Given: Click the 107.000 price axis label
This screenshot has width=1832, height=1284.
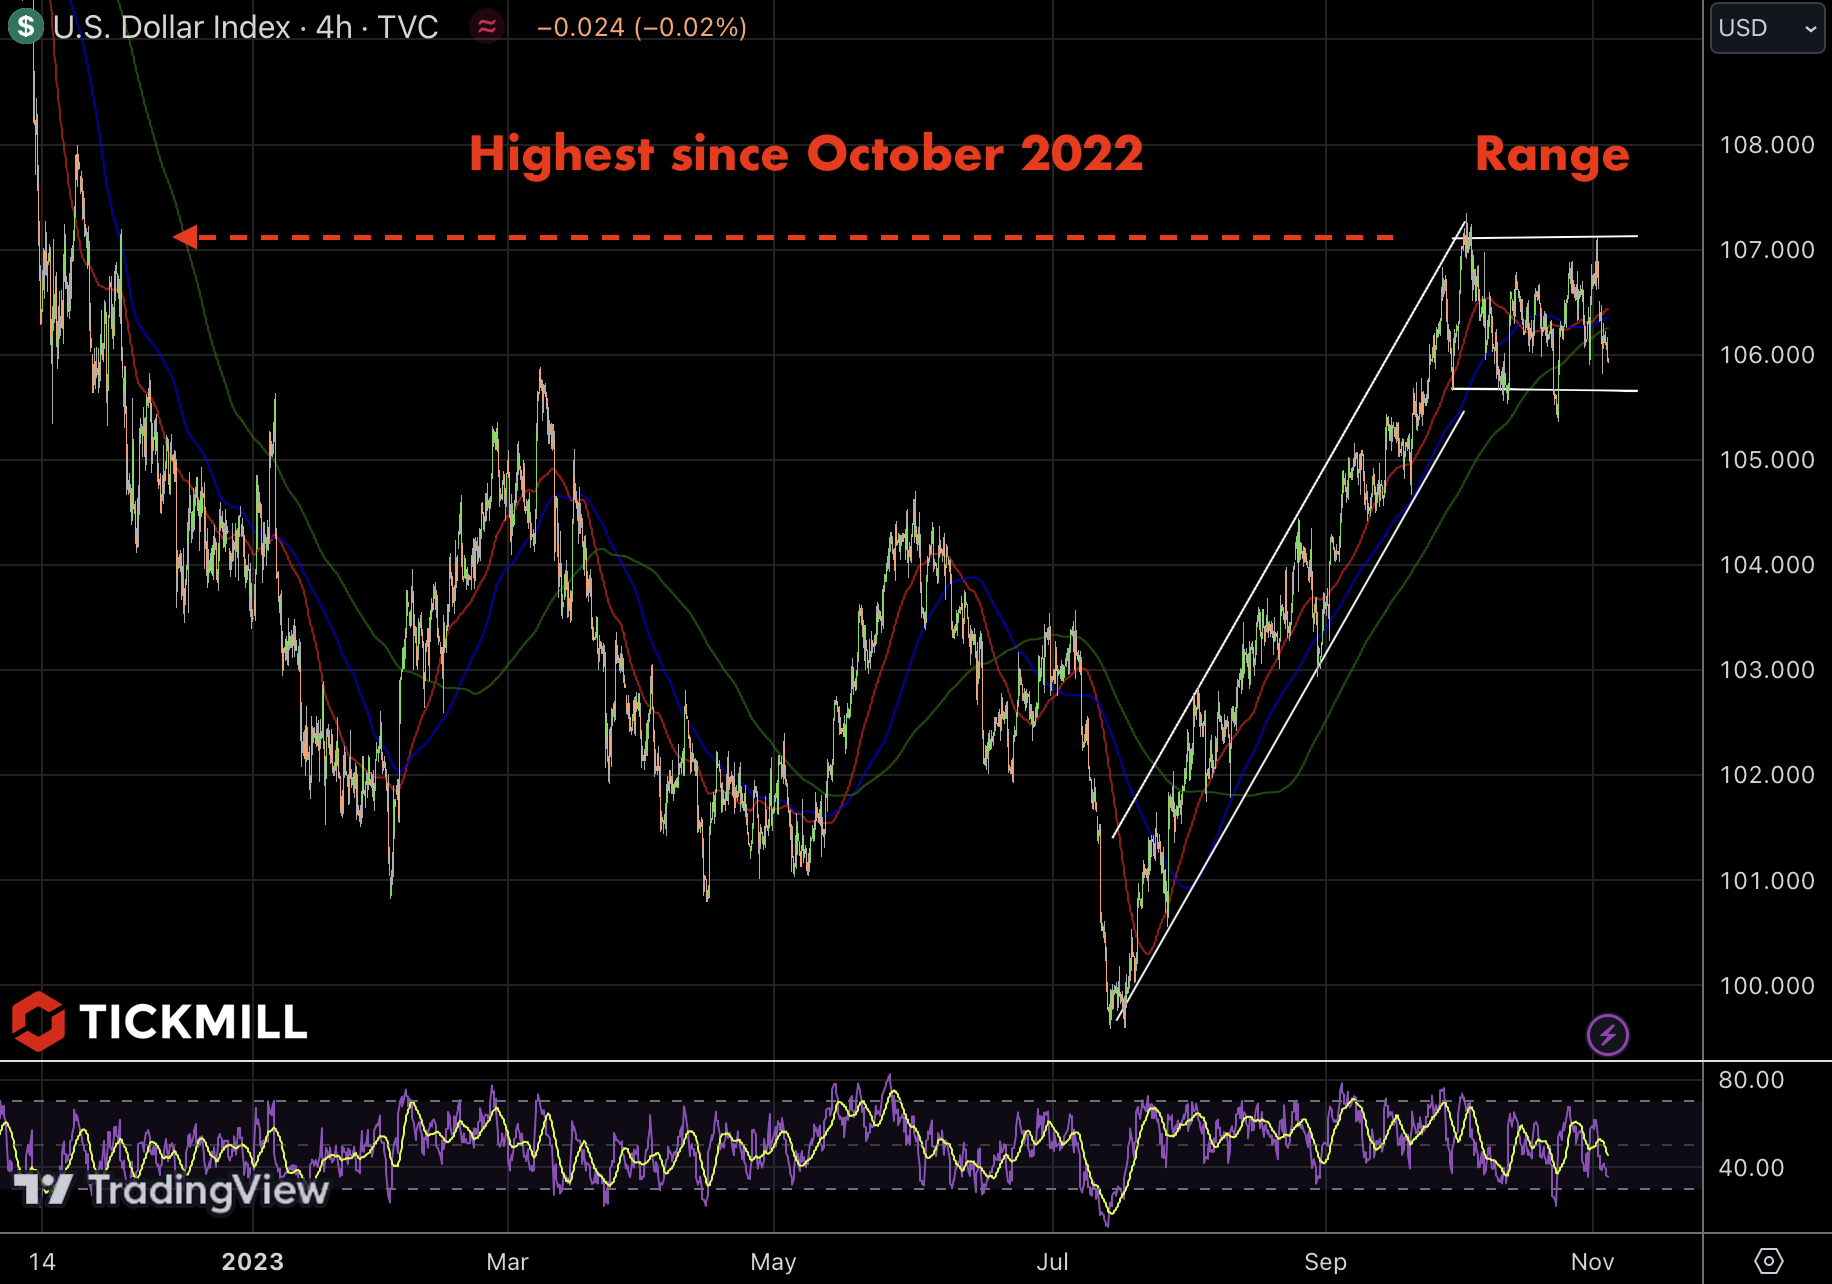Looking at the screenshot, I should pos(1767,250).
